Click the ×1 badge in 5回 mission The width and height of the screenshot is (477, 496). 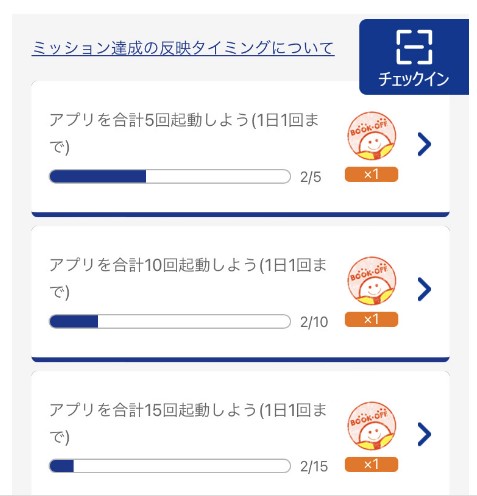[x=371, y=174]
